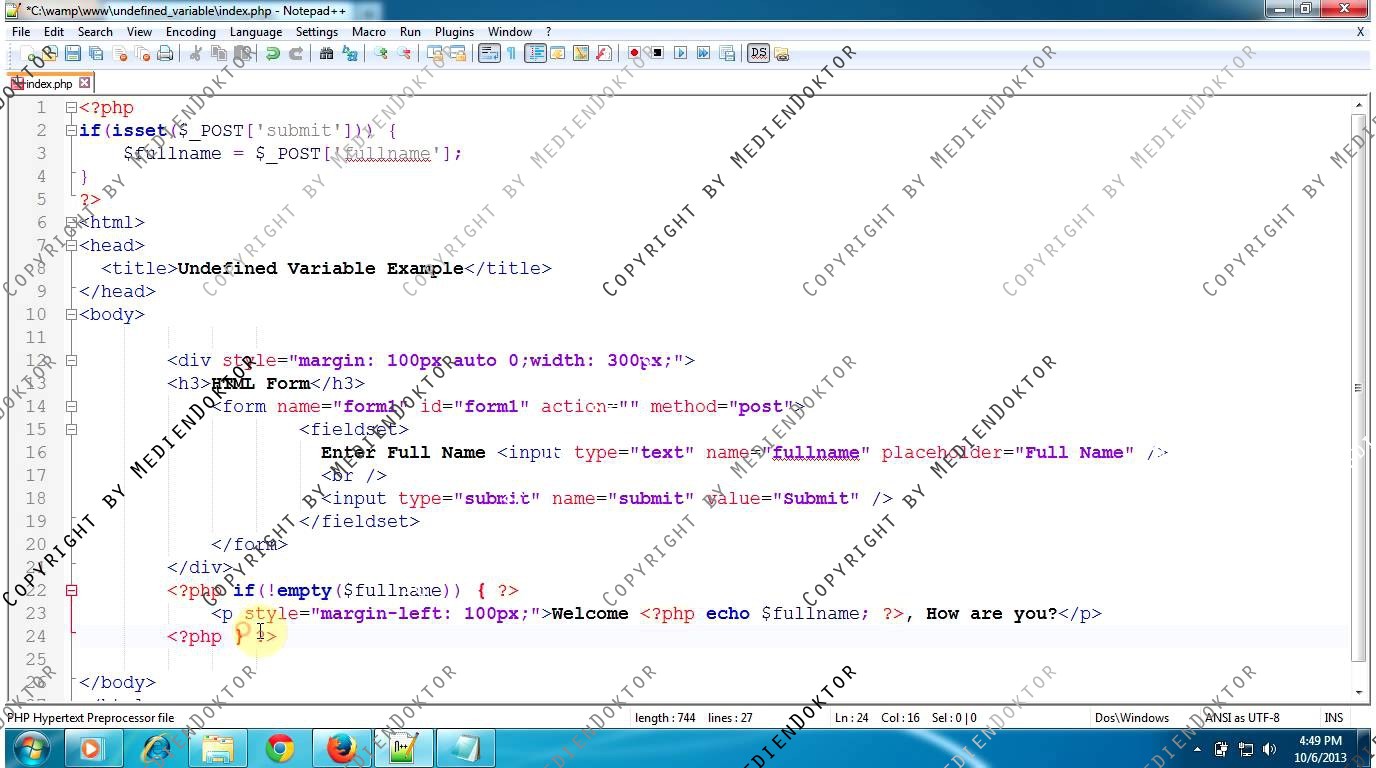The image size is (1376, 768).
Task: Open Firefox from the Windows taskbar
Action: coord(341,748)
